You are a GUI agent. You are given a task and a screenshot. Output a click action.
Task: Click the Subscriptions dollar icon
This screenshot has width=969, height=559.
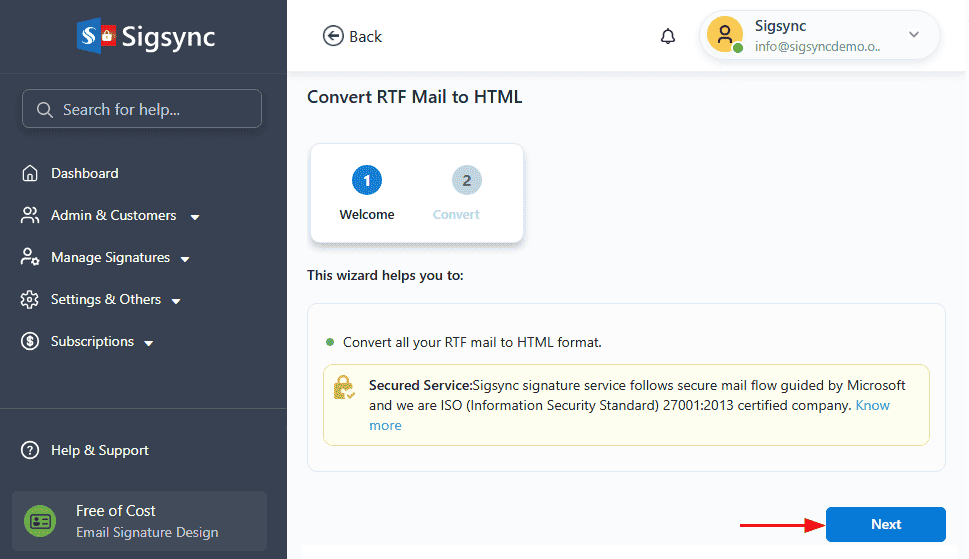(x=30, y=342)
